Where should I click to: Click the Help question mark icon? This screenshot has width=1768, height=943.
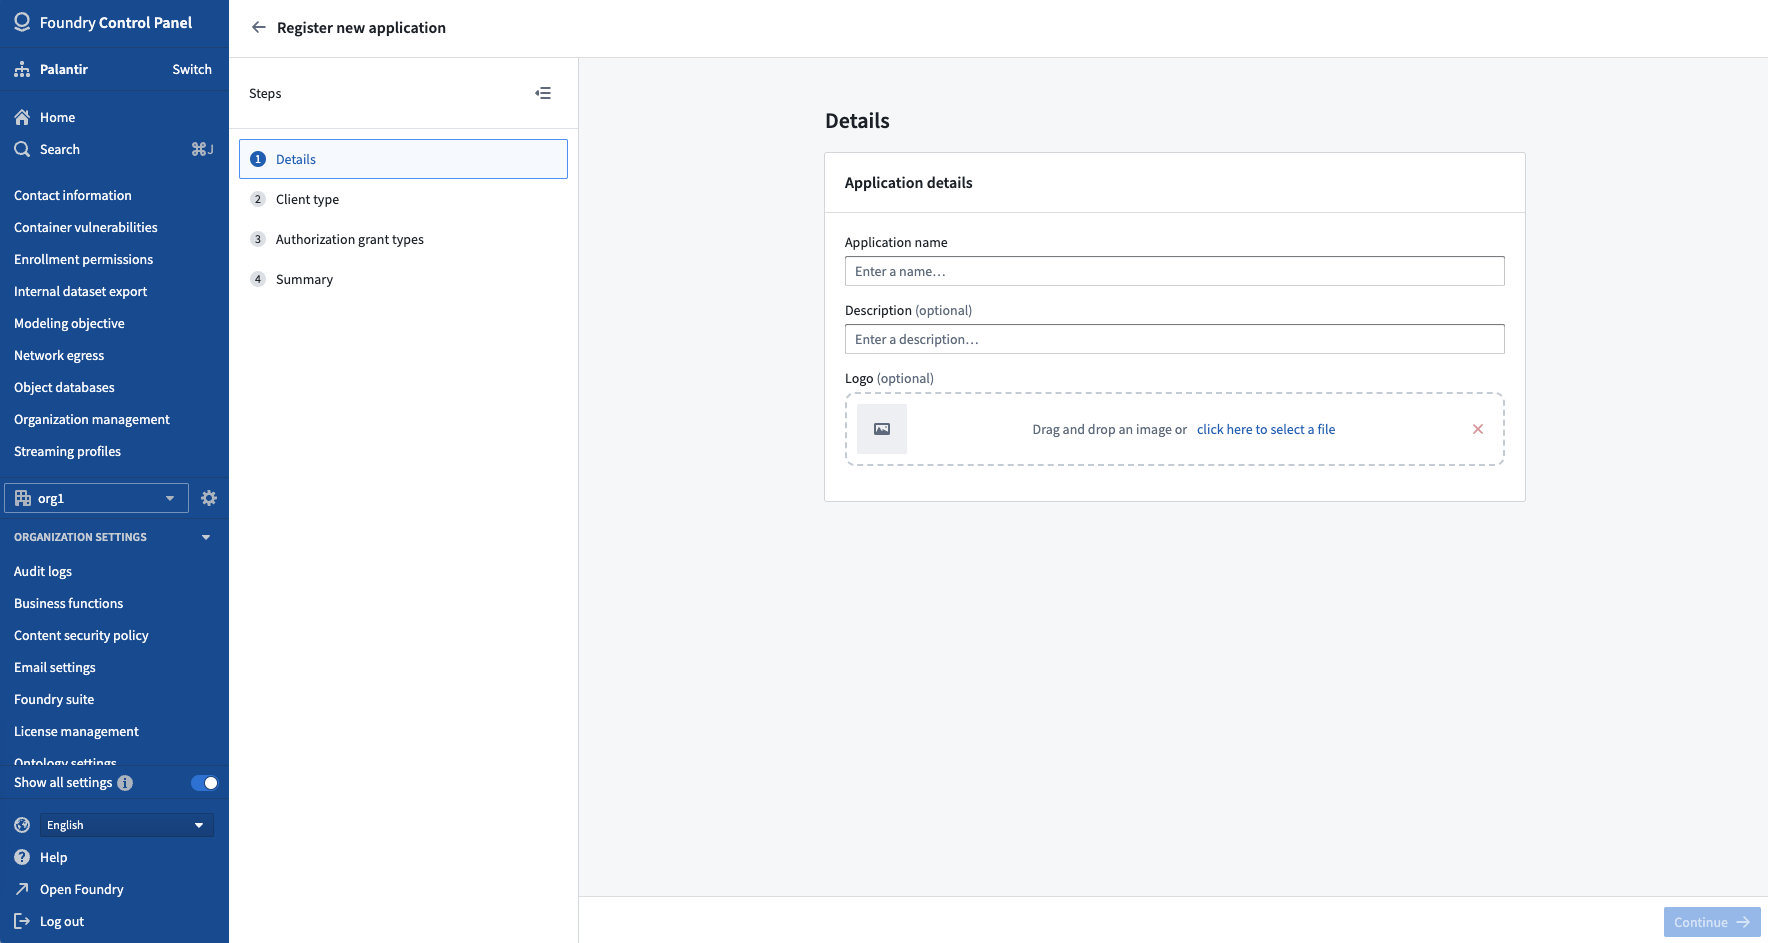[x=22, y=857]
